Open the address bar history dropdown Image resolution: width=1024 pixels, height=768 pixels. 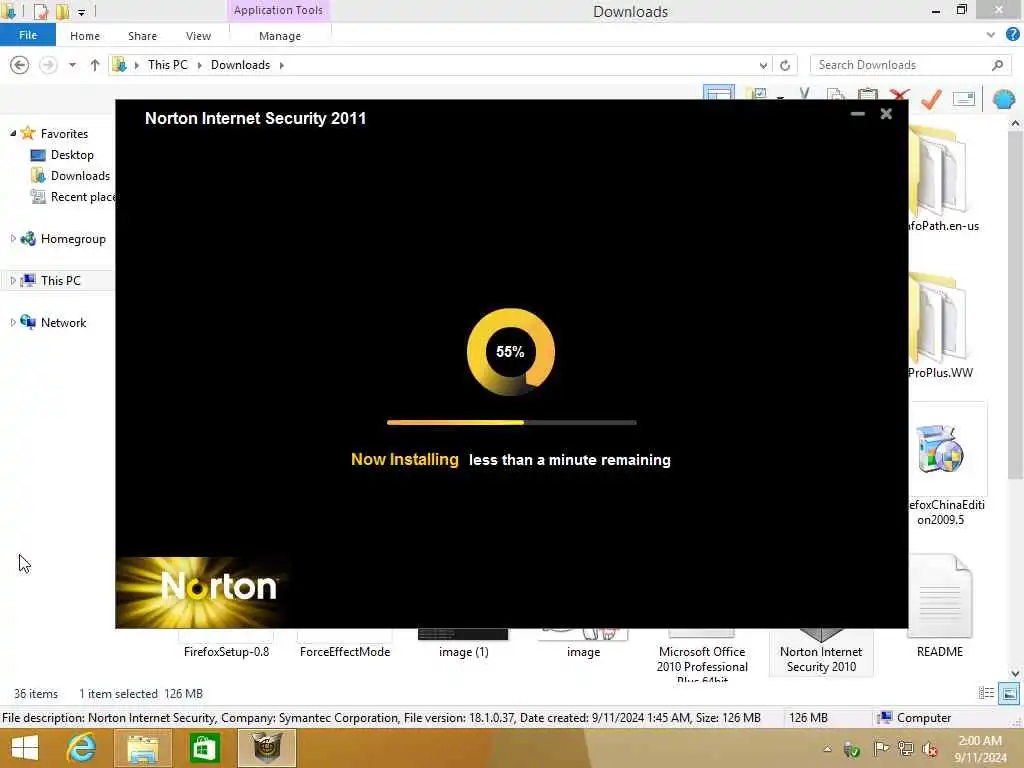click(x=763, y=65)
